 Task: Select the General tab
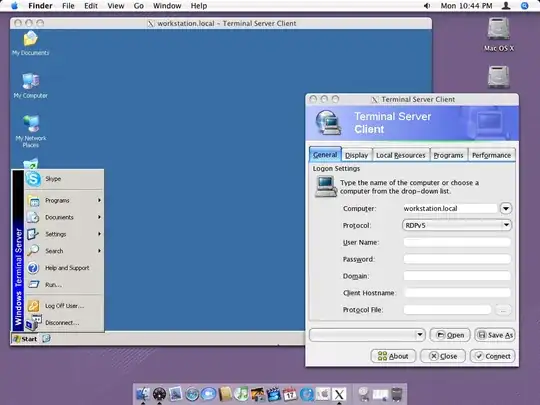click(x=325, y=155)
